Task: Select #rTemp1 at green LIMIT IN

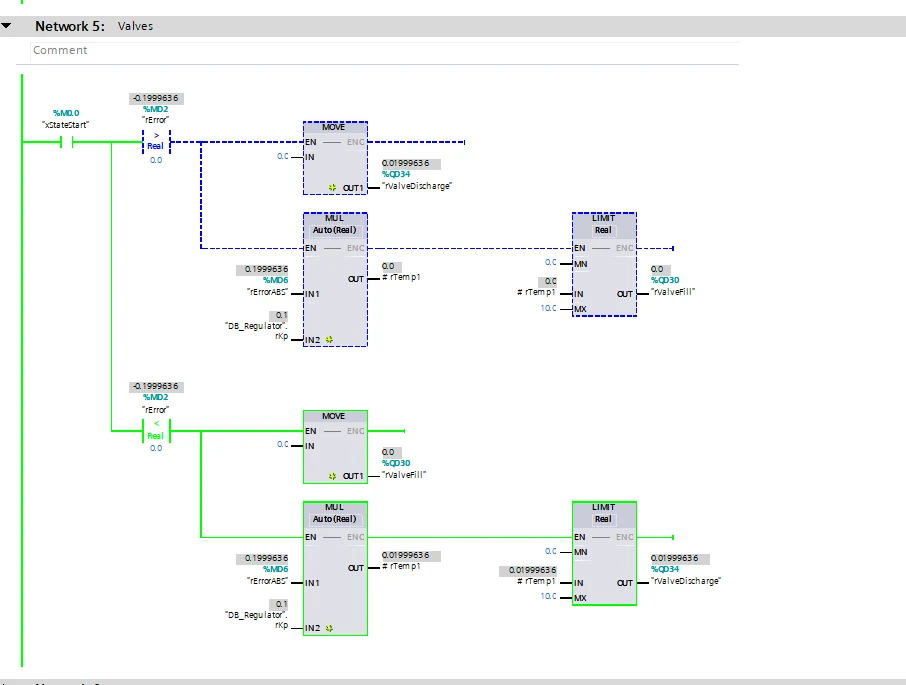Action: 536,581
